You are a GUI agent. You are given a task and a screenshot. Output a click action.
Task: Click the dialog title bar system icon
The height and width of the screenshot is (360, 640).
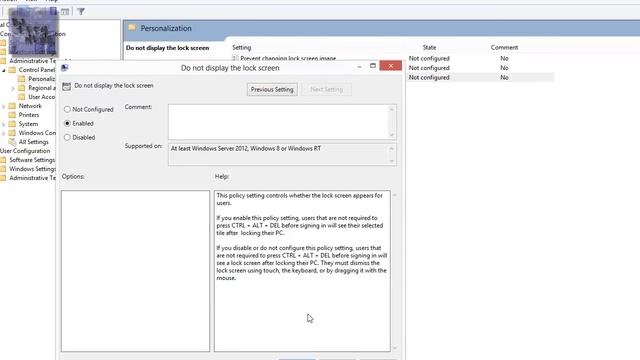coord(64,68)
